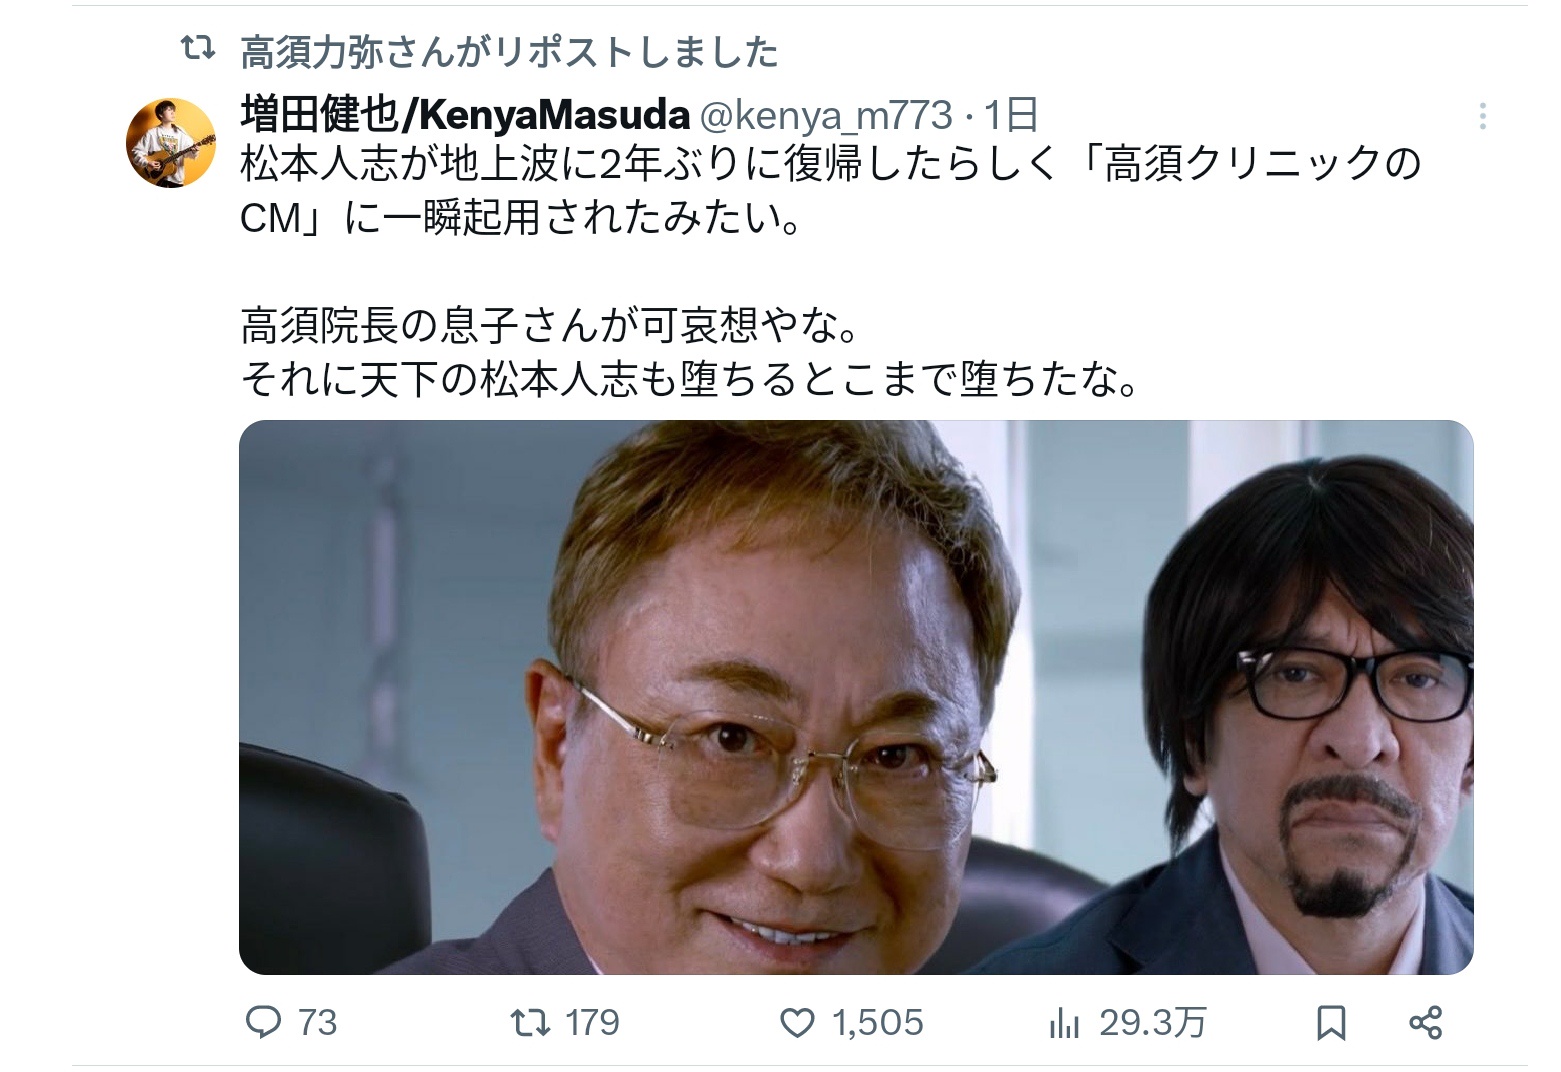
Task: Bookmark this tweet
Action: pyautogui.click(x=1331, y=1023)
